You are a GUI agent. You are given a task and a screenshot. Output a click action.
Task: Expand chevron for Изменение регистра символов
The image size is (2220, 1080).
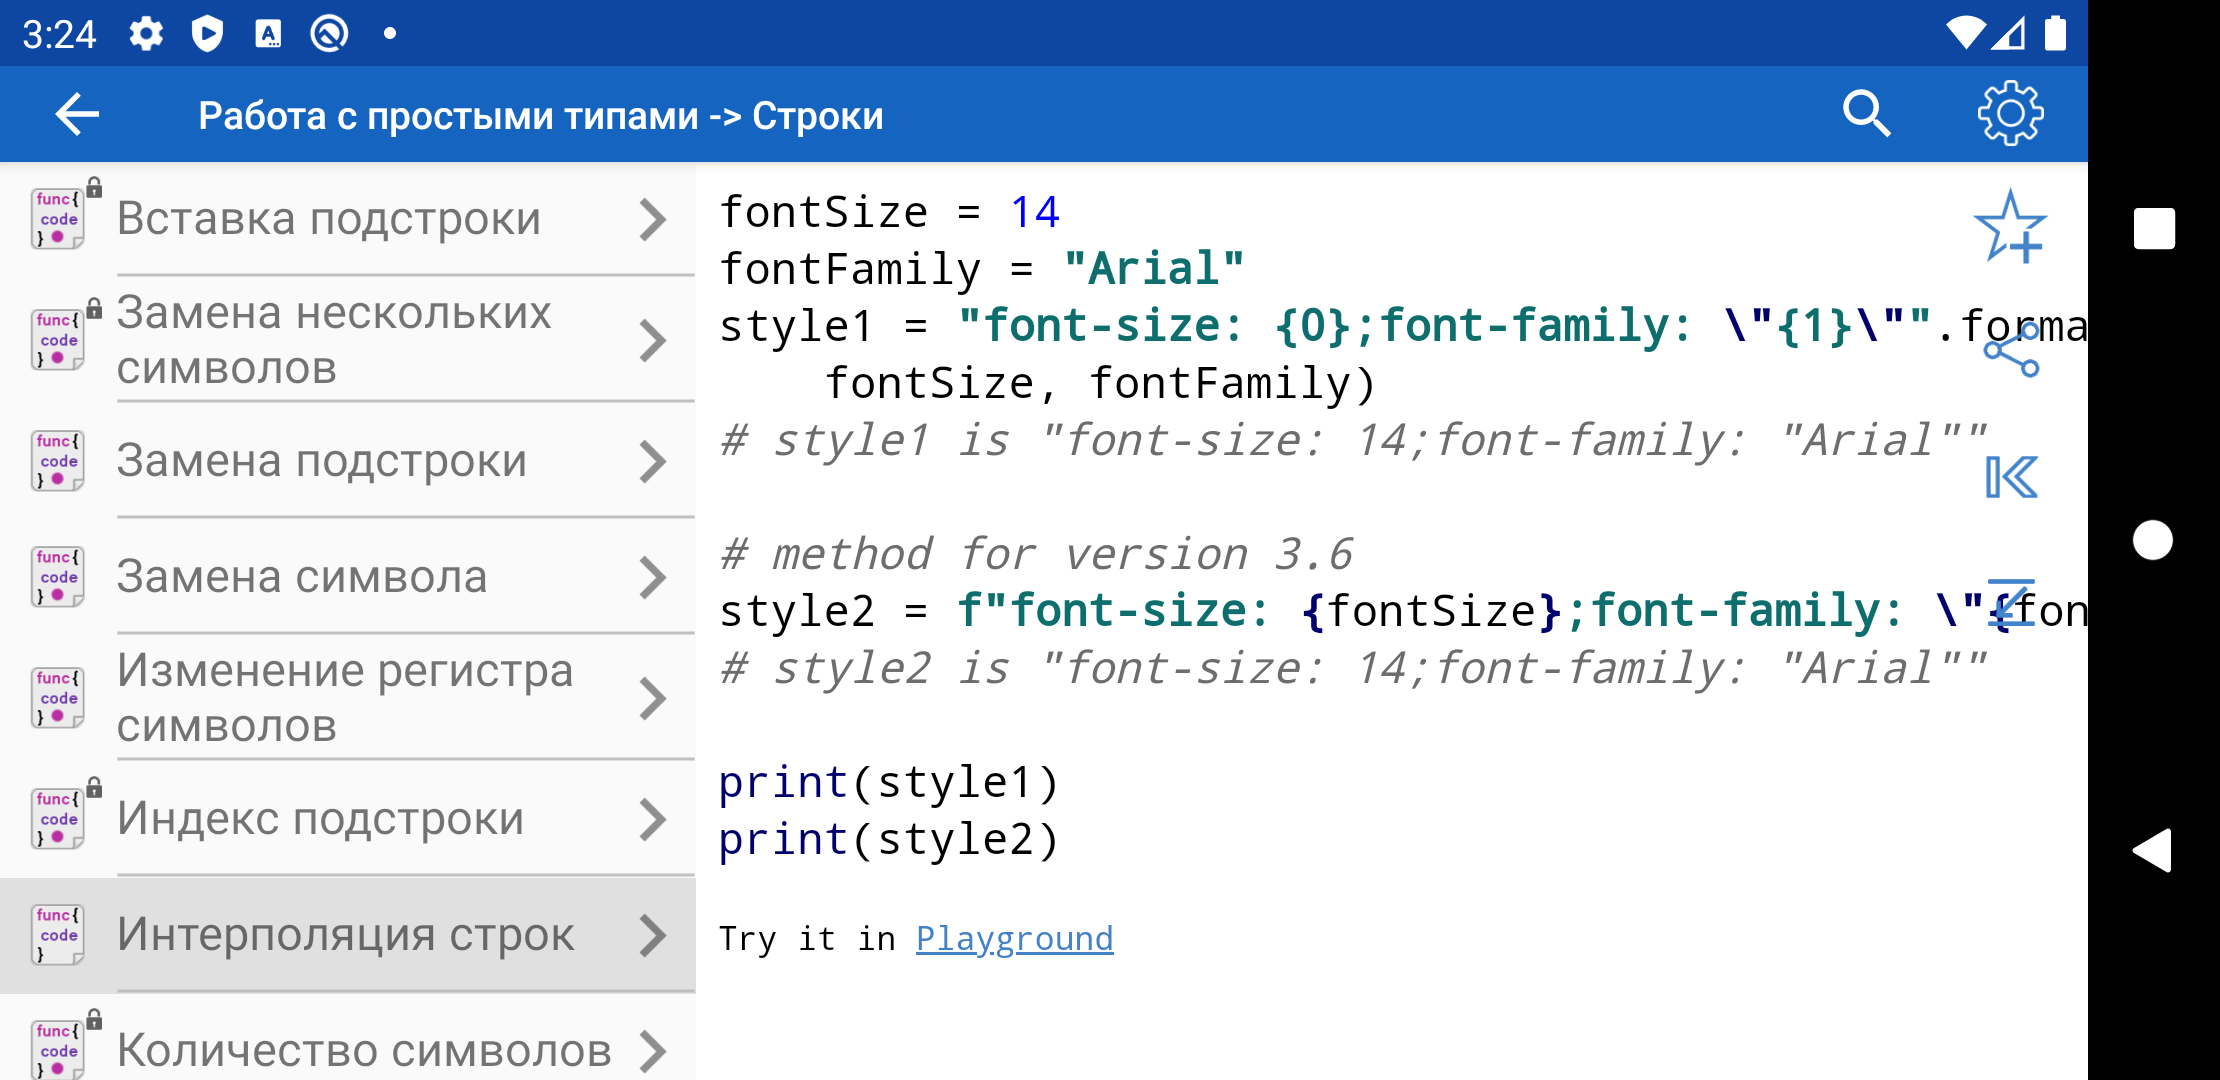(x=652, y=698)
